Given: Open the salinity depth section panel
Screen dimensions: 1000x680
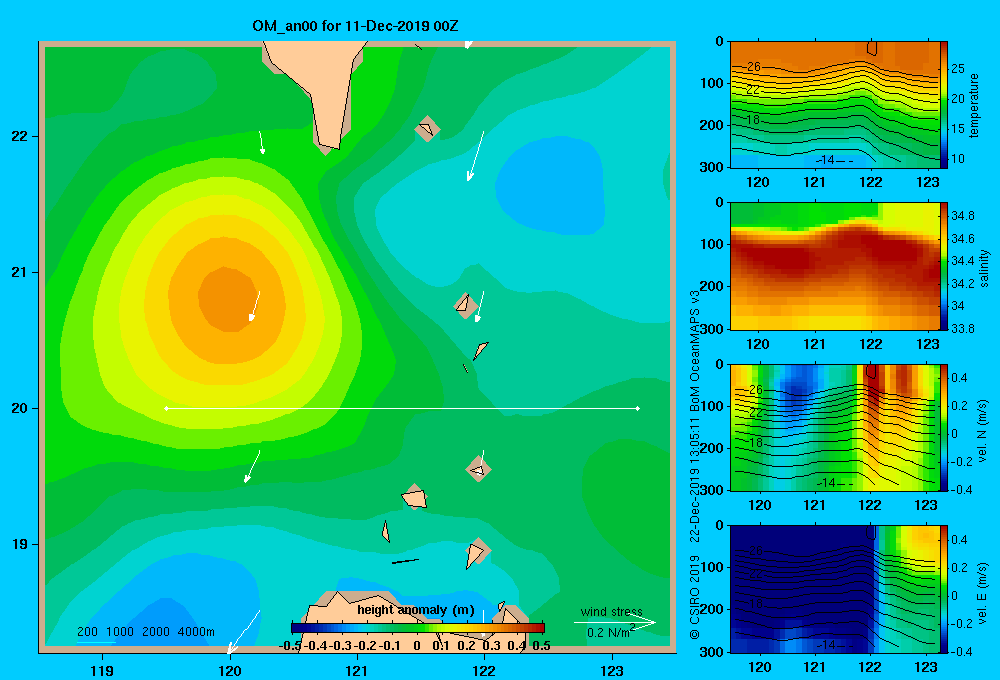Looking at the screenshot, I should (x=834, y=266).
